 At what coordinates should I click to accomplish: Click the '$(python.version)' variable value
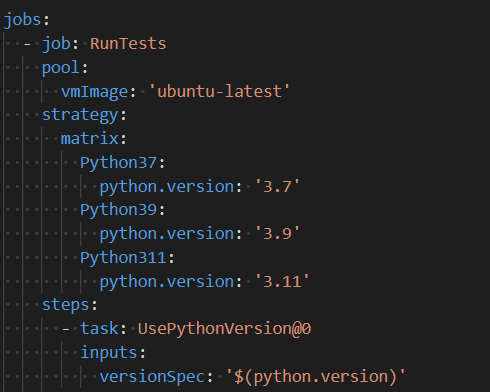(x=316, y=377)
